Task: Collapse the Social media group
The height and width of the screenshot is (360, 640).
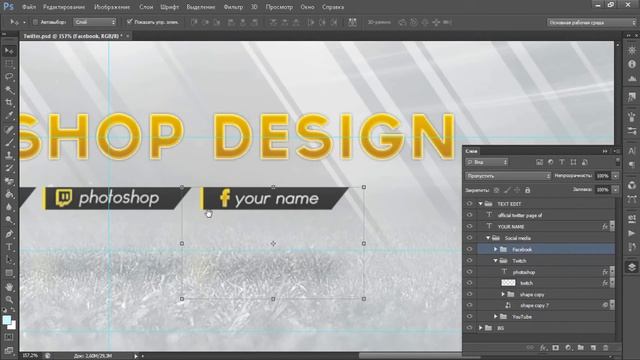Action: coord(488,238)
